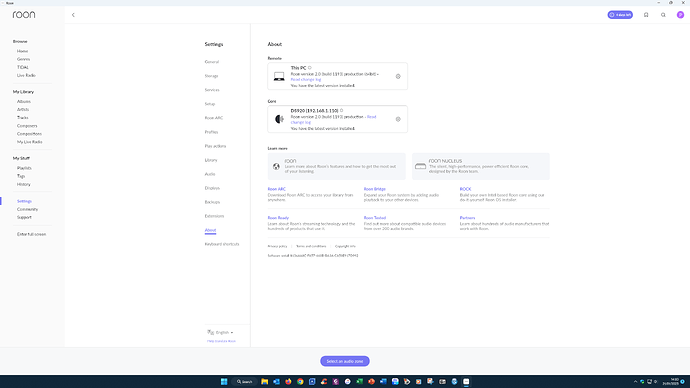
Task: Open the bookmarks icon in the header
Action: (x=646, y=15)
